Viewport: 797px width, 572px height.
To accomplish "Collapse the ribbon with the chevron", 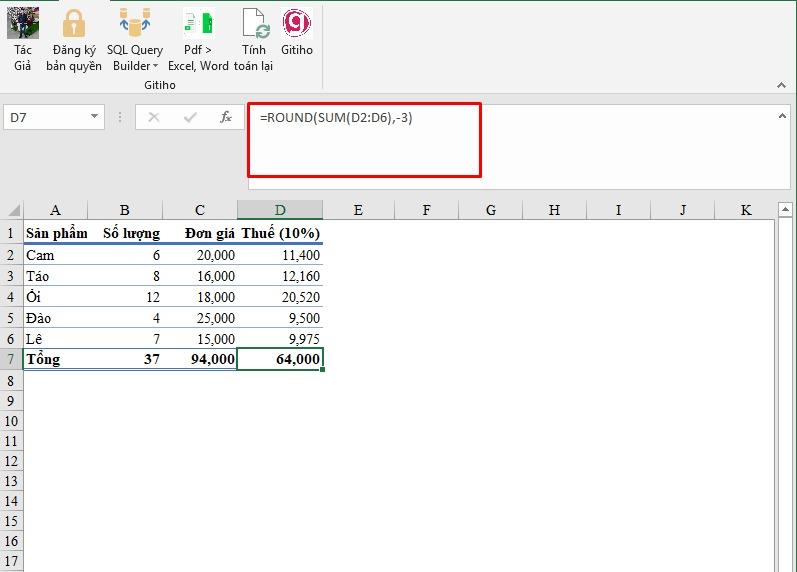I will point(781,85).
